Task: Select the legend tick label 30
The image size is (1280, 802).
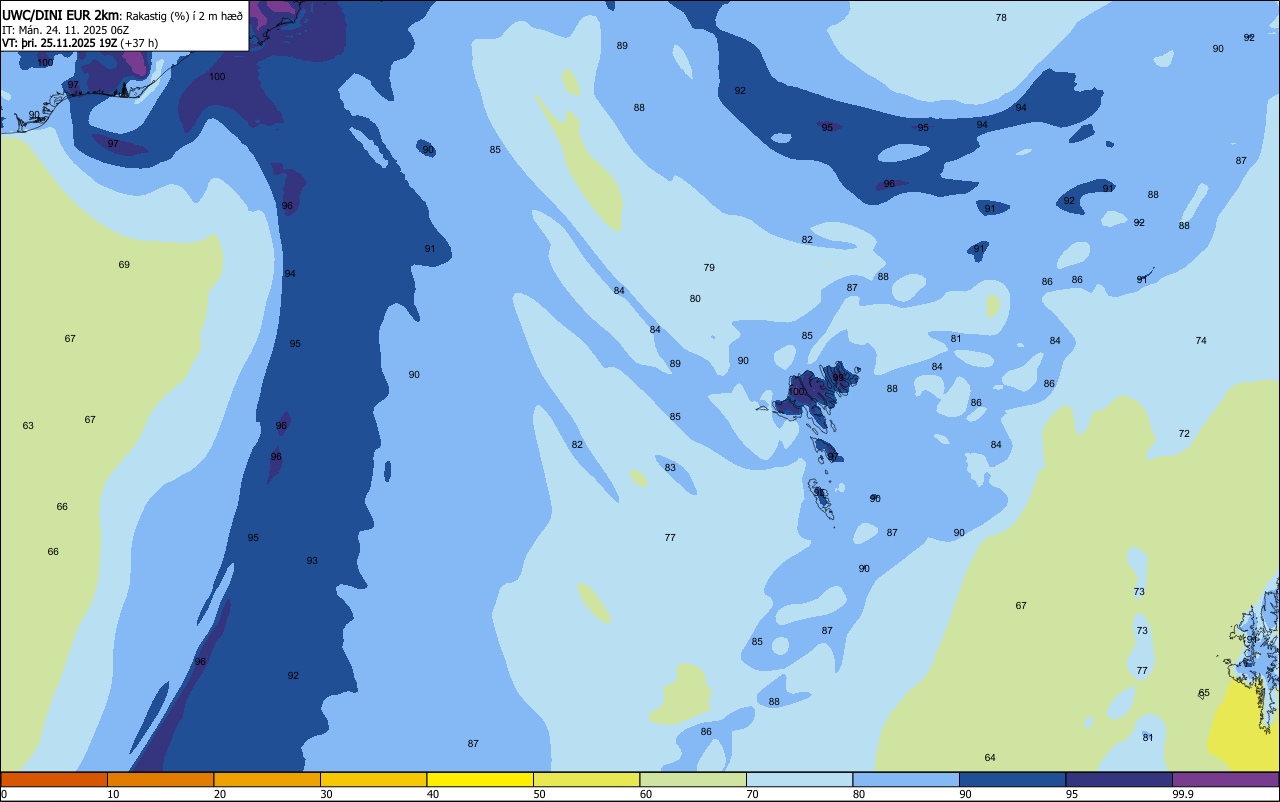Action: [326, 794]
